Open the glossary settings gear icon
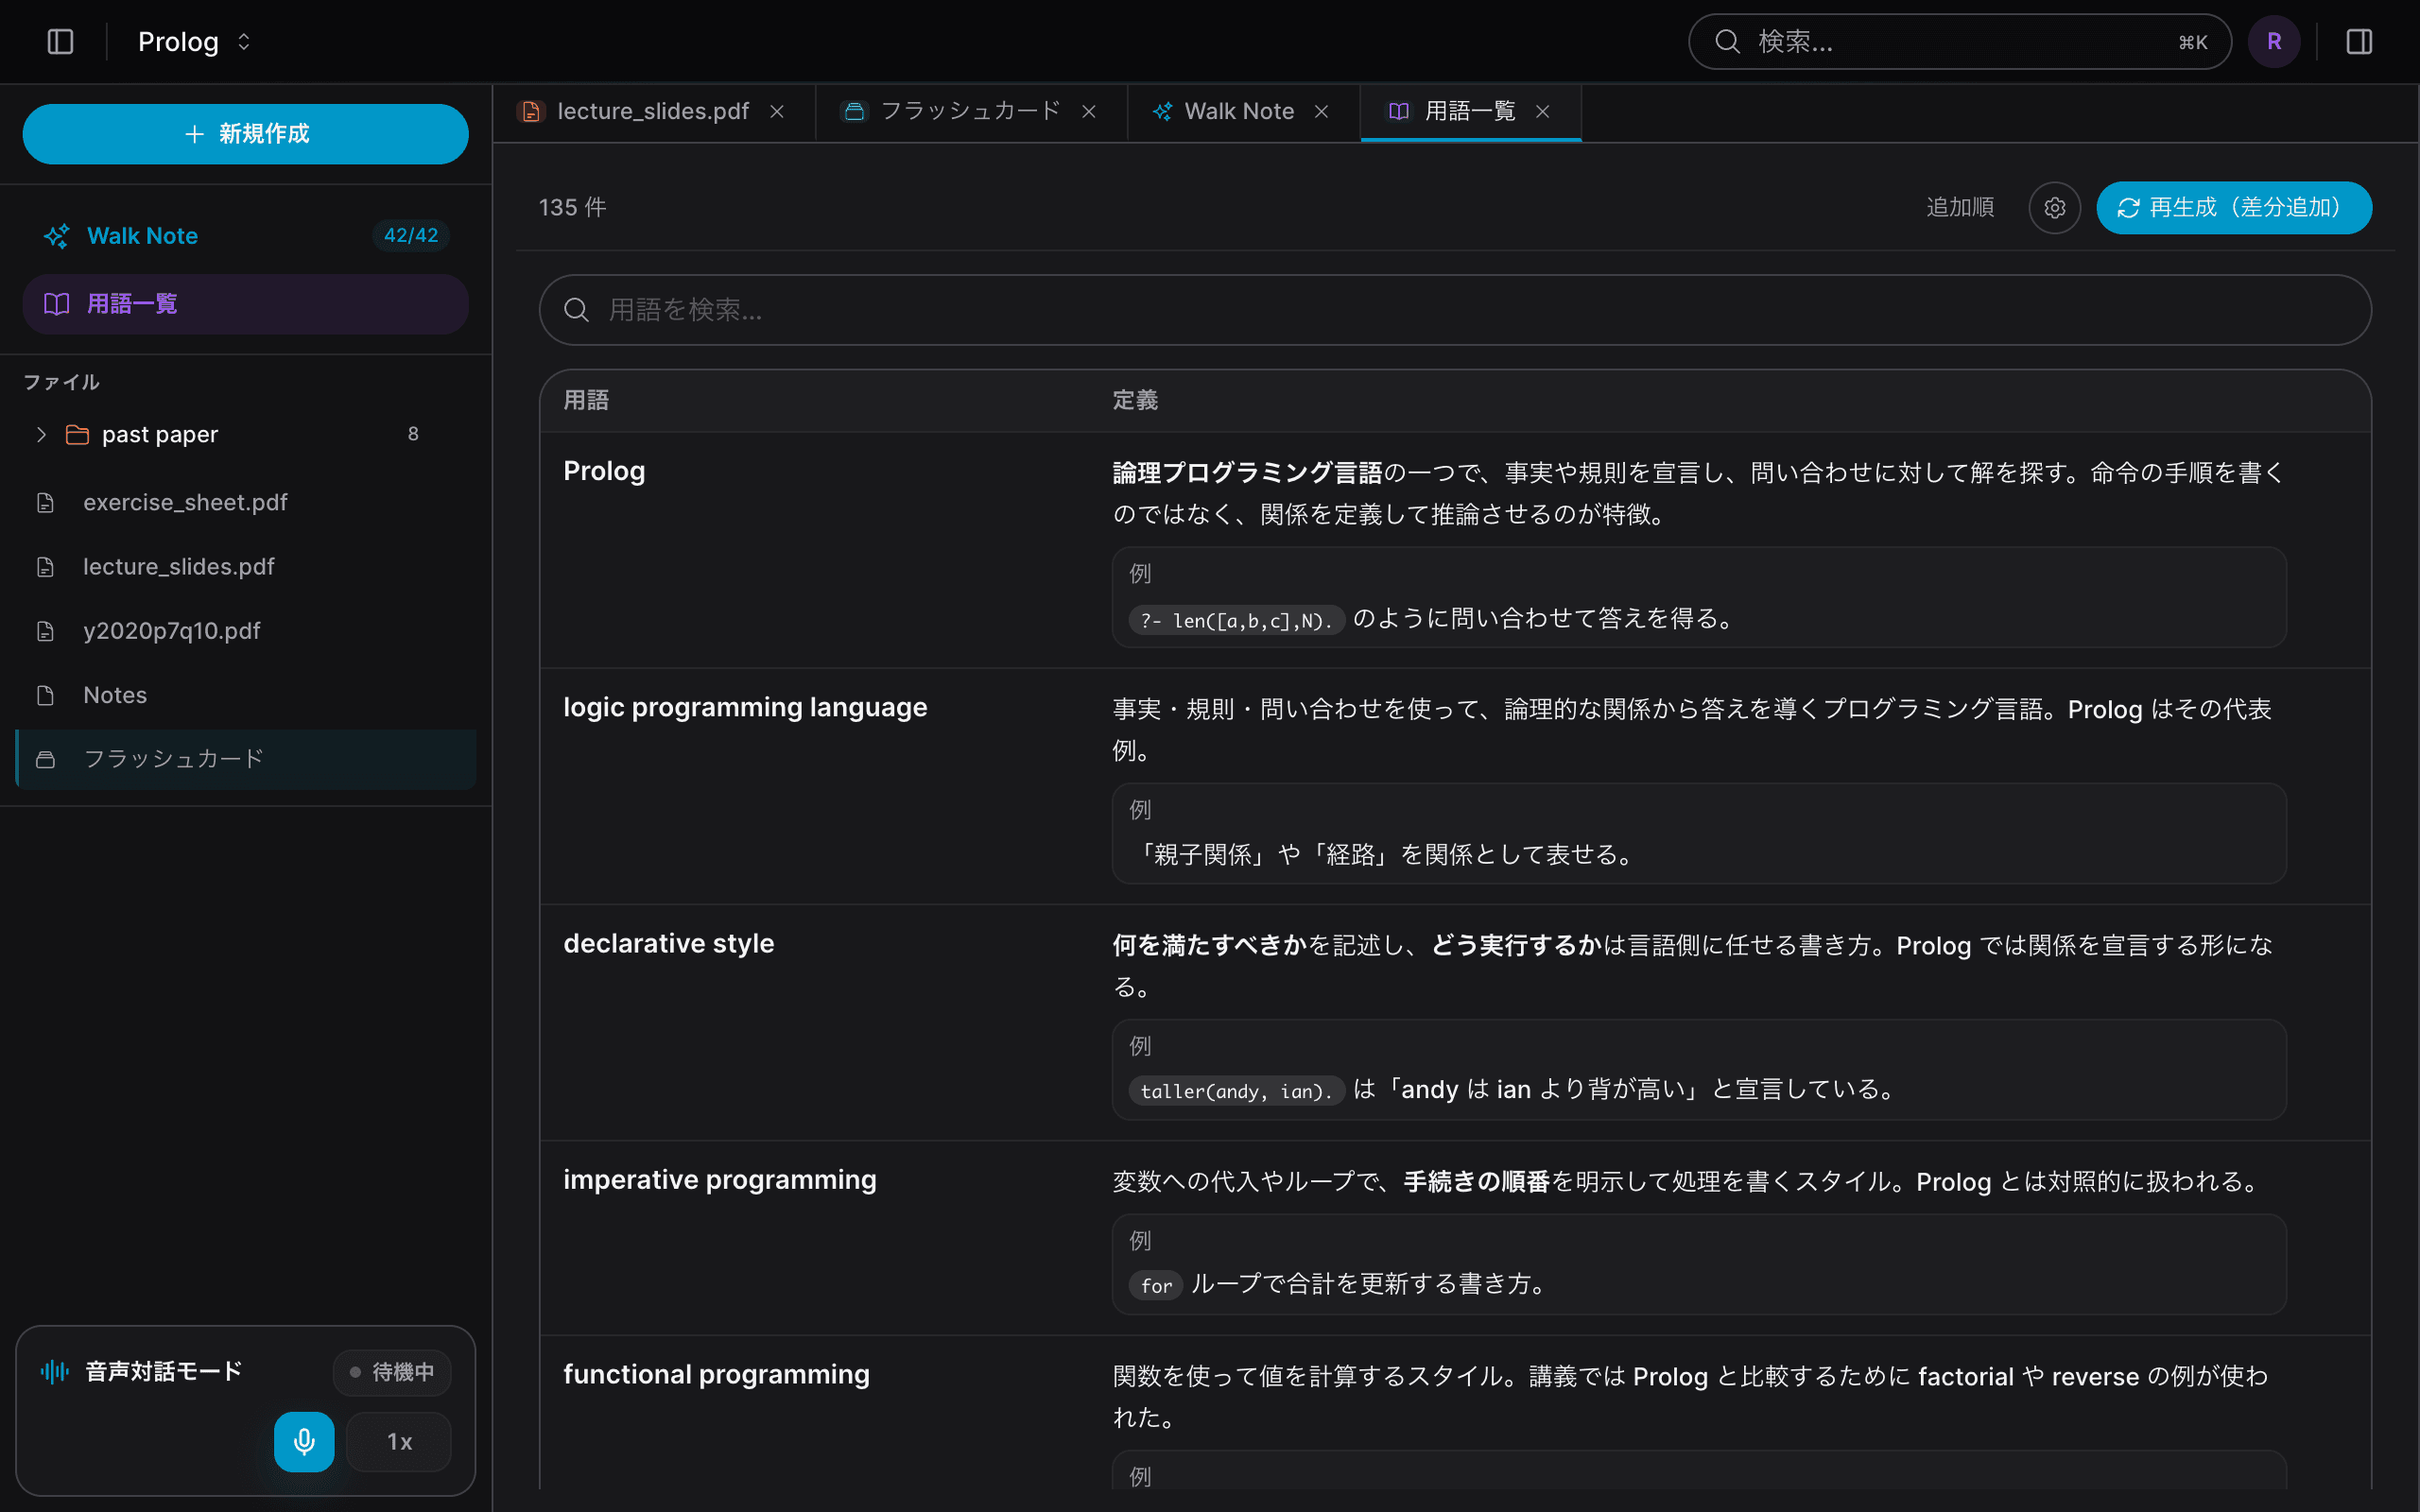Image resolution: width=2420 pixels, height=1512 pixels. (x=2054, y=207)
